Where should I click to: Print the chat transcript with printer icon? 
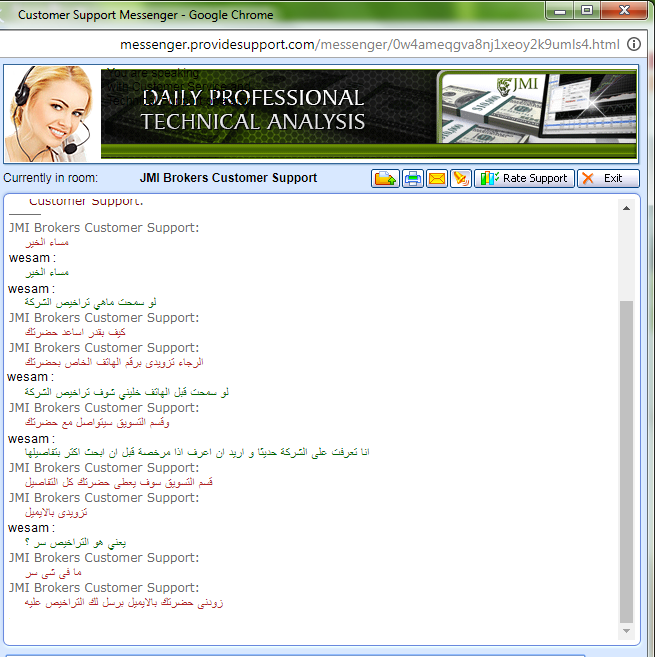pyautogui.click(x=413, y=178)
